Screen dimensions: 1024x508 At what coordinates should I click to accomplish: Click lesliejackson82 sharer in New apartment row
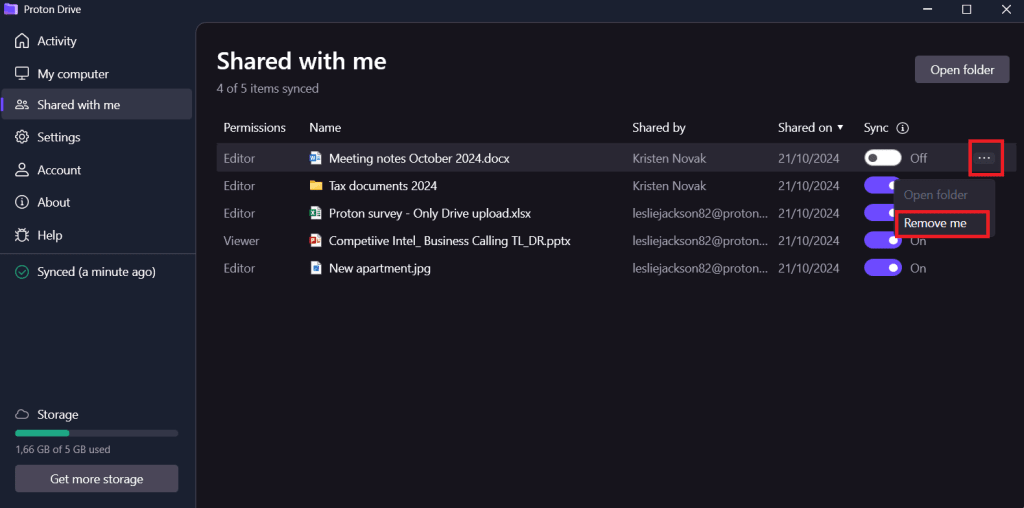pos(700,268)
